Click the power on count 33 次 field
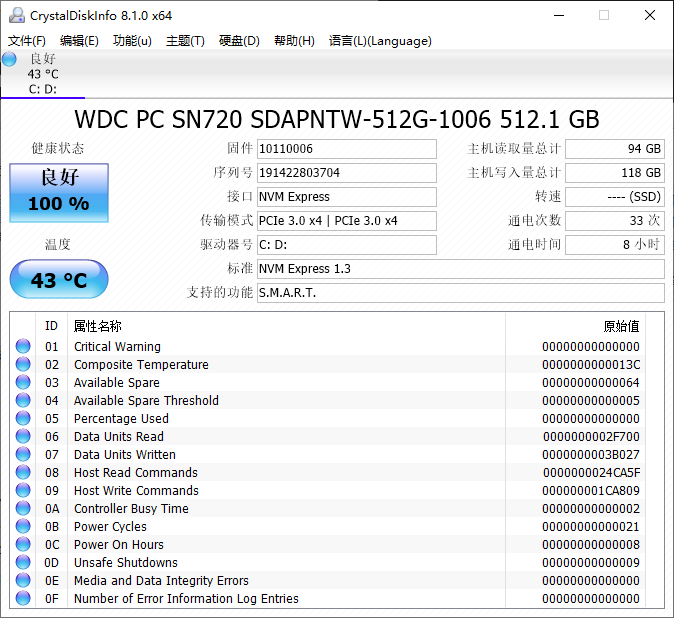This screenshot has height=618, width=674. 615,221
